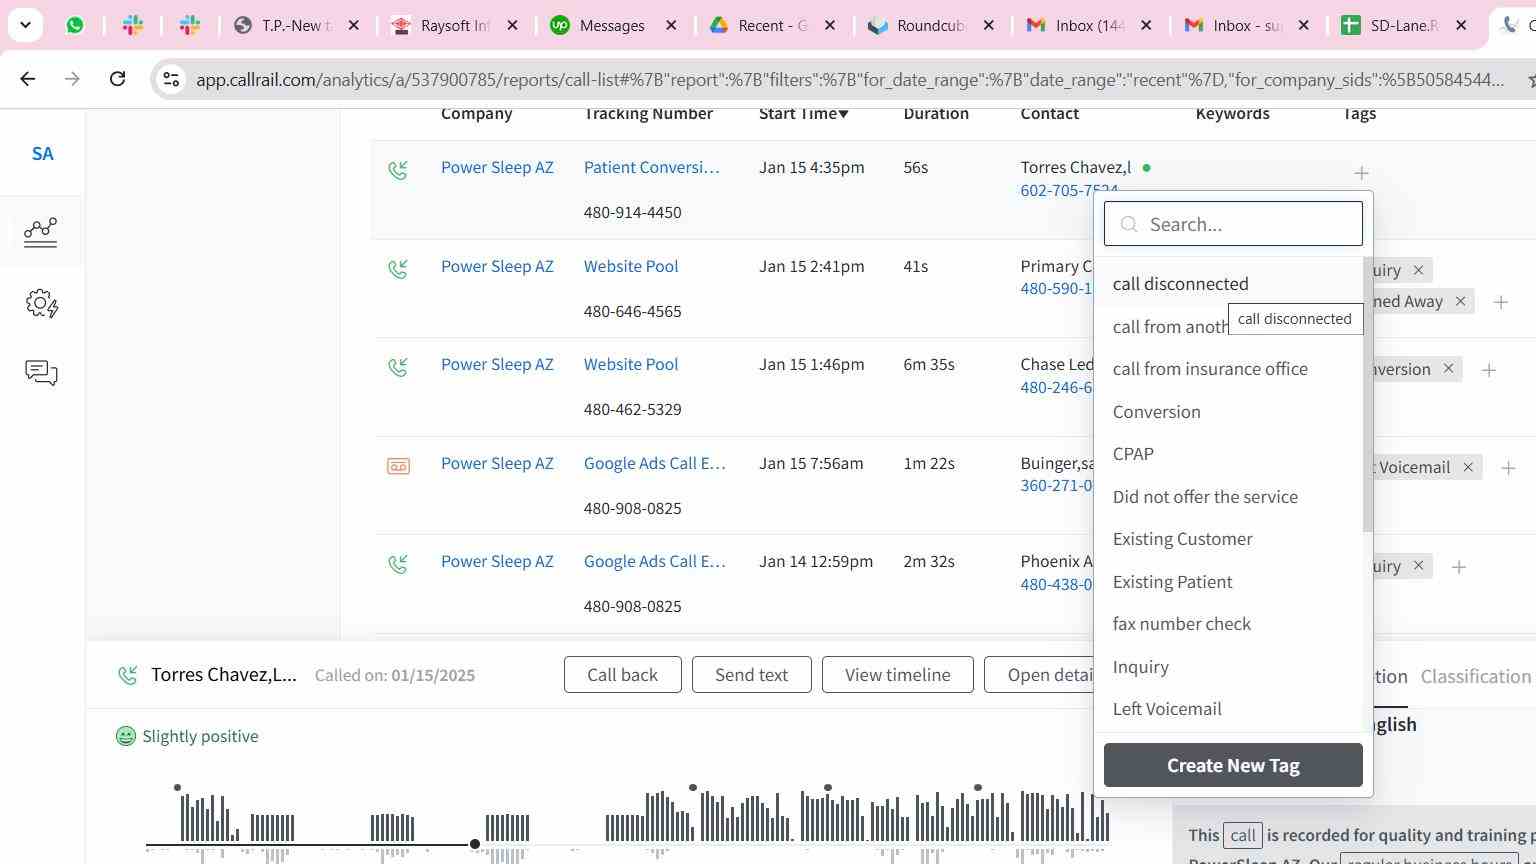Open Website Pool link for 480-646-4565
The height and width of the screenshot is (864, 1536).
pyautogui.click(x=631, y=267)
